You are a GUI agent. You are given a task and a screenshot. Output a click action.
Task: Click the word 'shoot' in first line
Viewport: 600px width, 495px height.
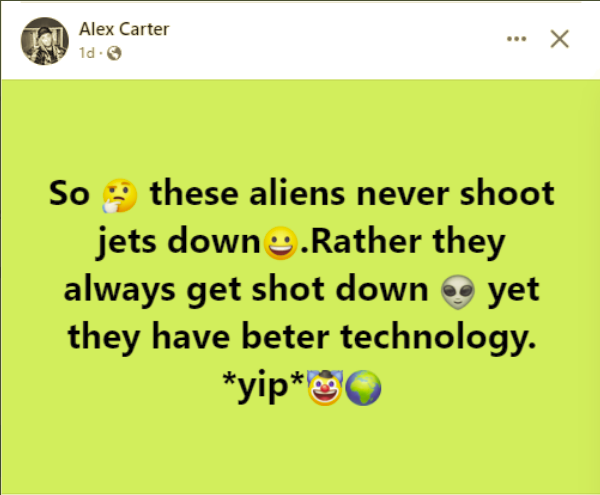(x=507, y=193)
